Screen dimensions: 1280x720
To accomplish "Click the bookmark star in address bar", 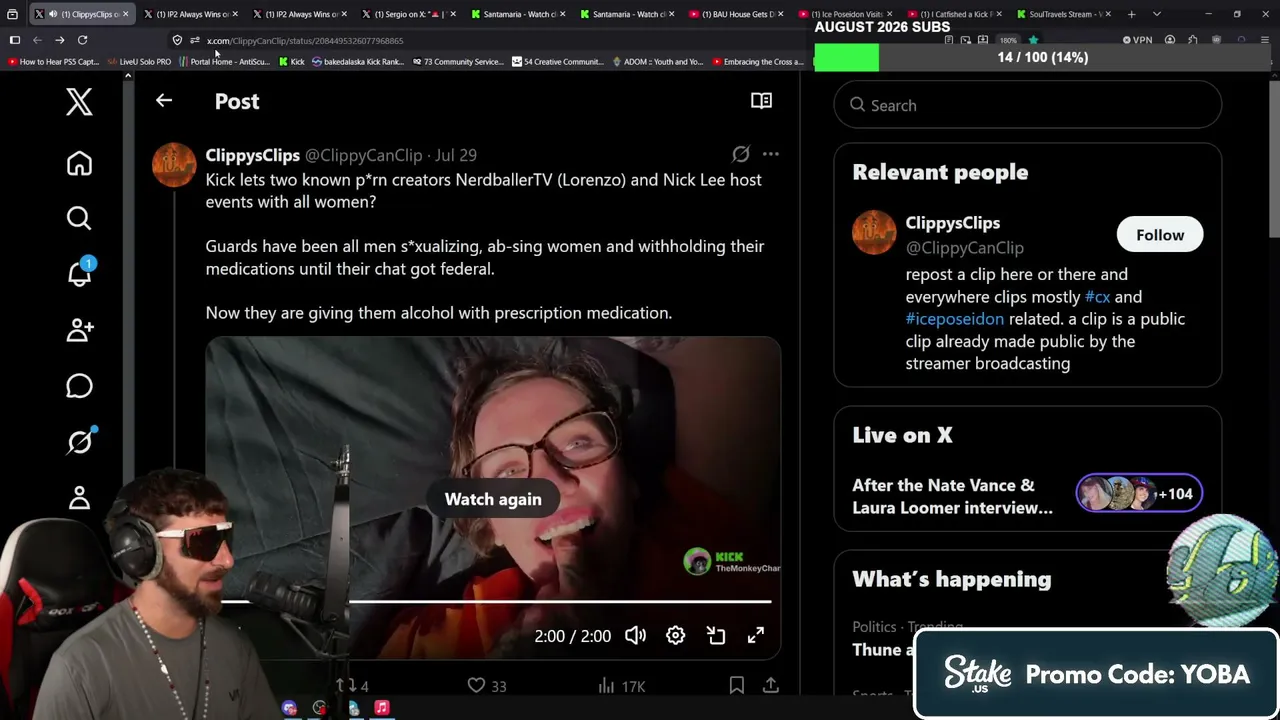I will 1033,40.
